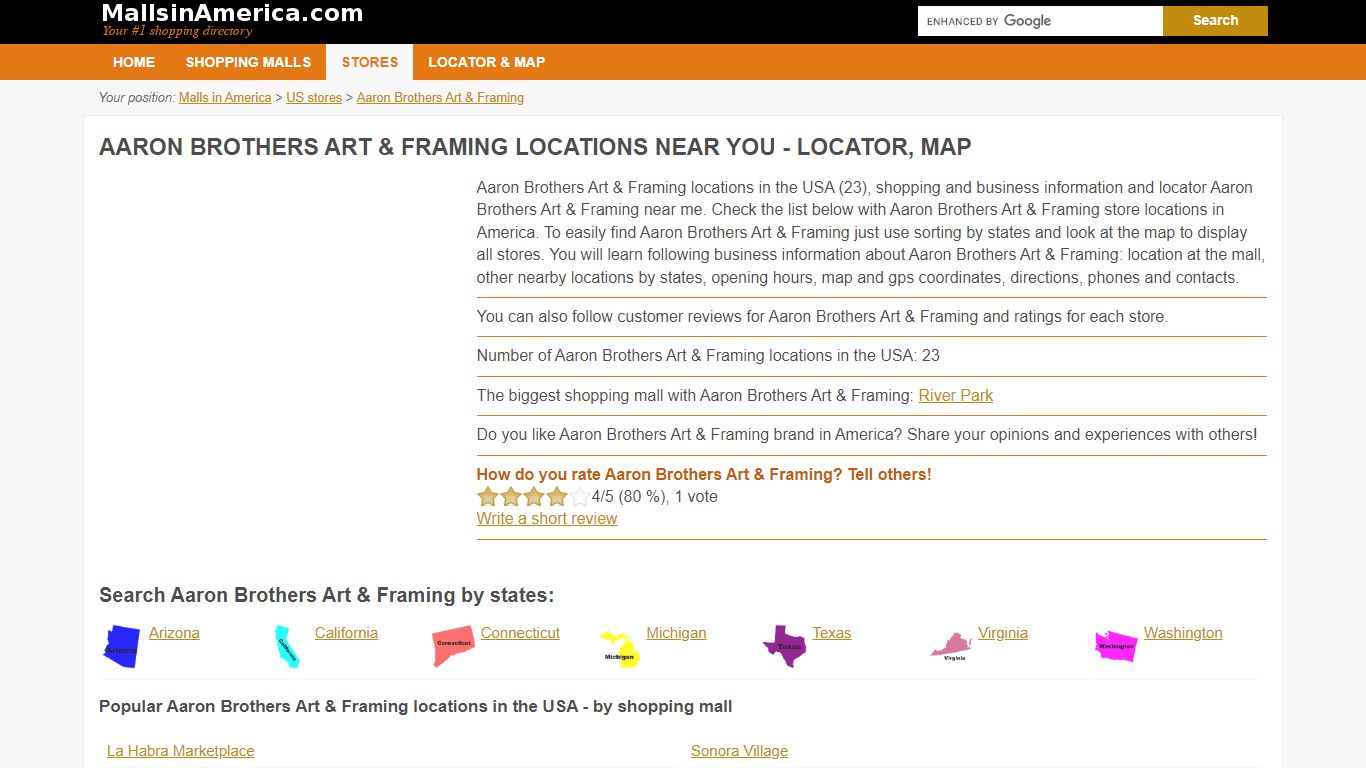Image resolution: width=1366 pixels, height=768 pixels.
Task: Click the 'How do you rate' heading text
Action: pos(704,474)
